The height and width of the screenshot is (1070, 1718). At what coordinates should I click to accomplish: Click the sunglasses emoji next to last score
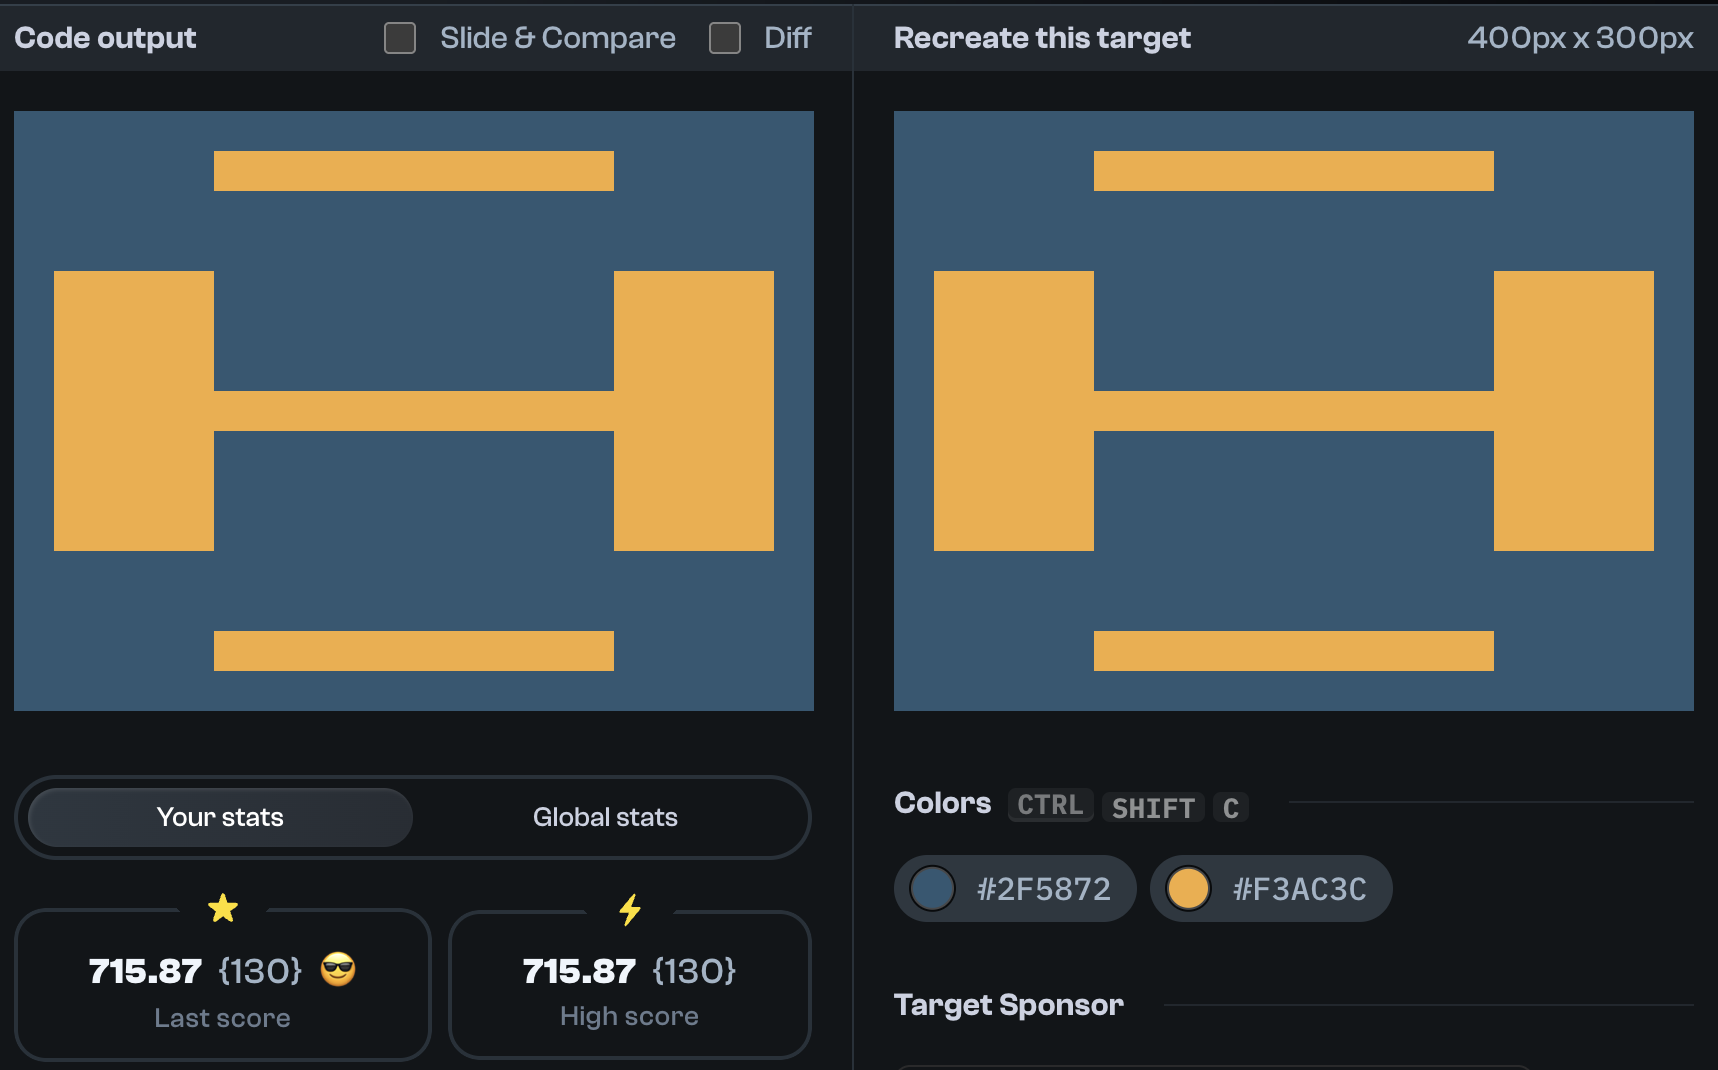pos(338,969)
